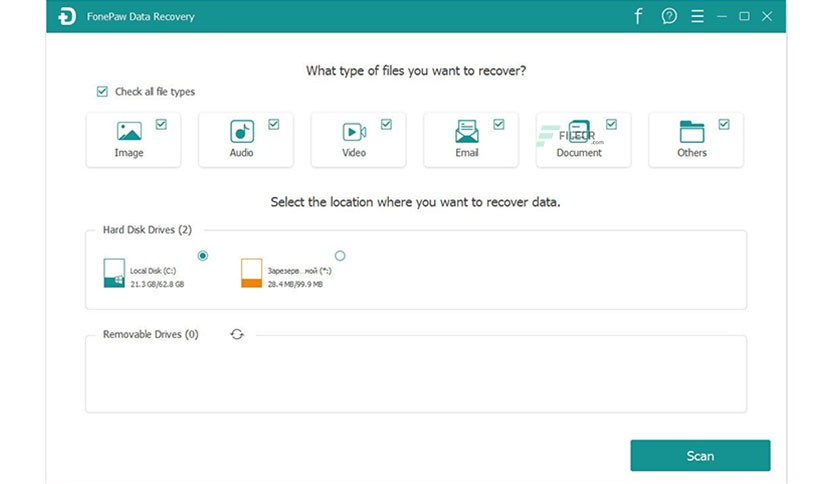Select the Document file type icon
This screenshot has width=836, height=484.
click(579, 131)
